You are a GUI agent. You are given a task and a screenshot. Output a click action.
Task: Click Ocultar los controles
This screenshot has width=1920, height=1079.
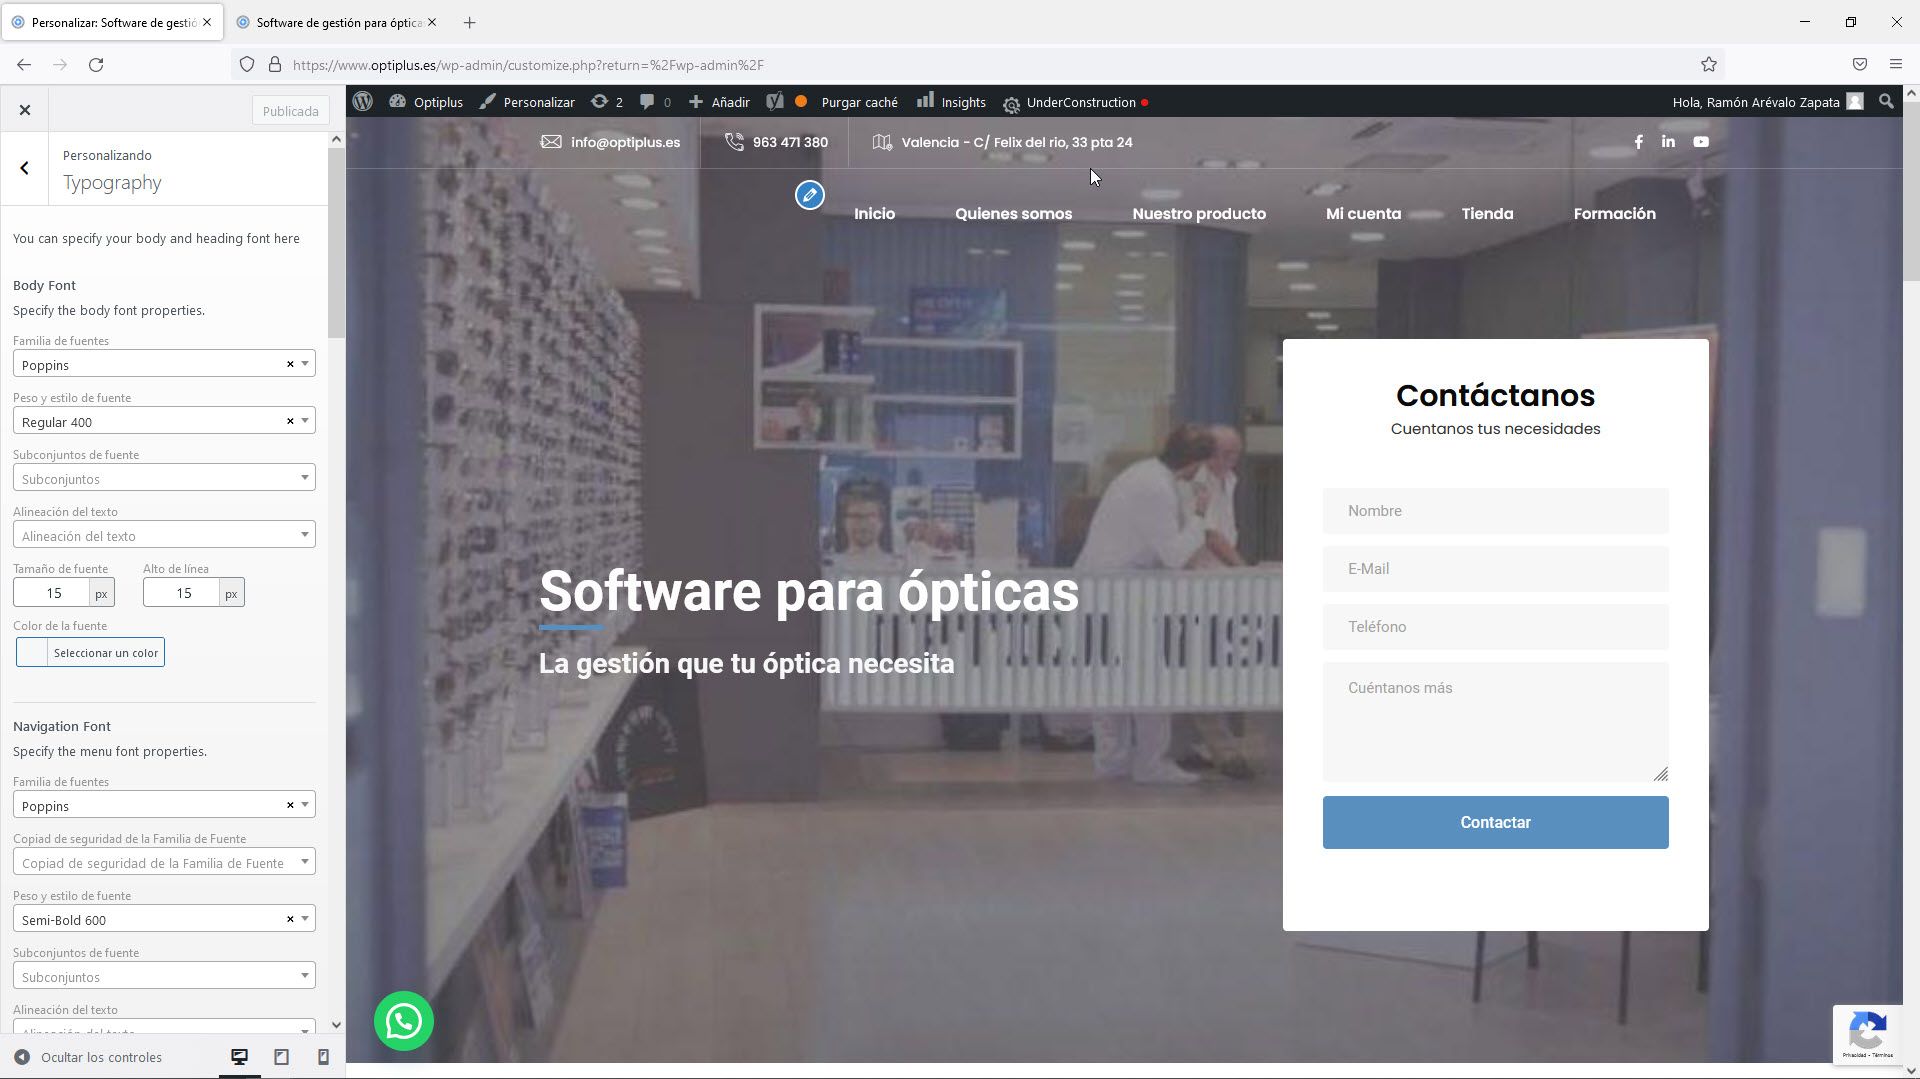point(88,1057)
